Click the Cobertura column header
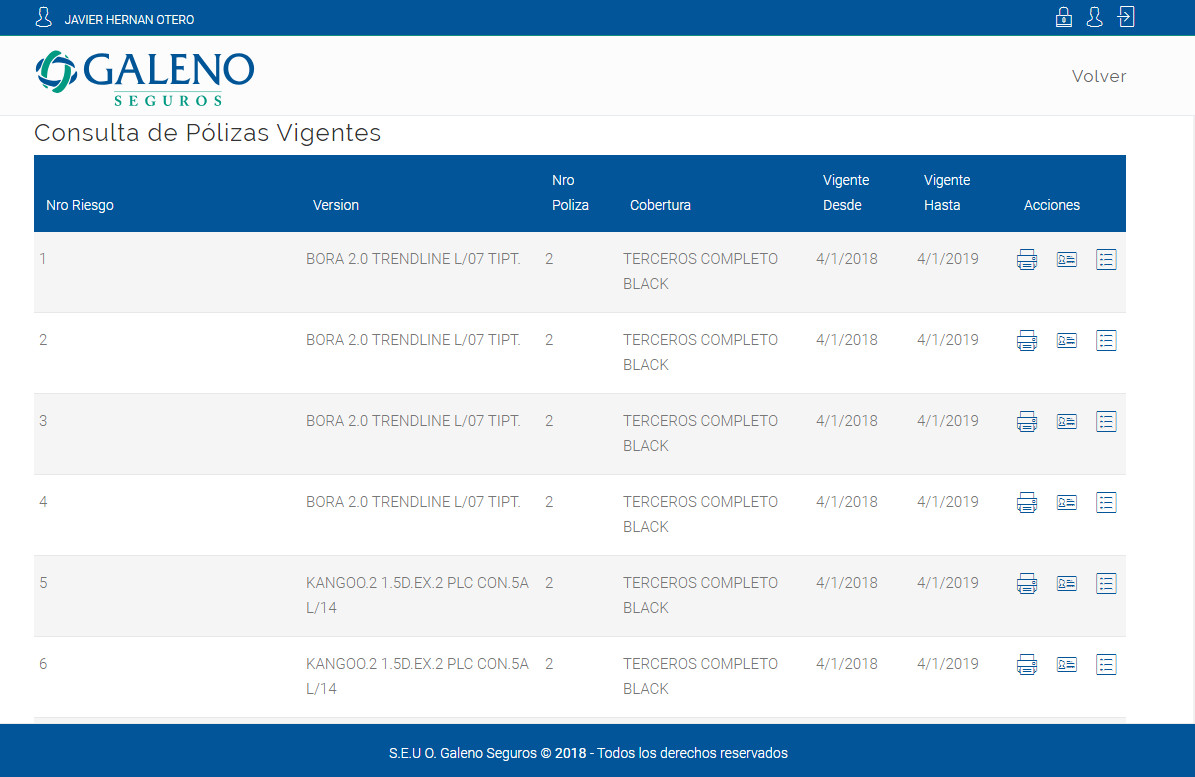 tap(660, 205)
